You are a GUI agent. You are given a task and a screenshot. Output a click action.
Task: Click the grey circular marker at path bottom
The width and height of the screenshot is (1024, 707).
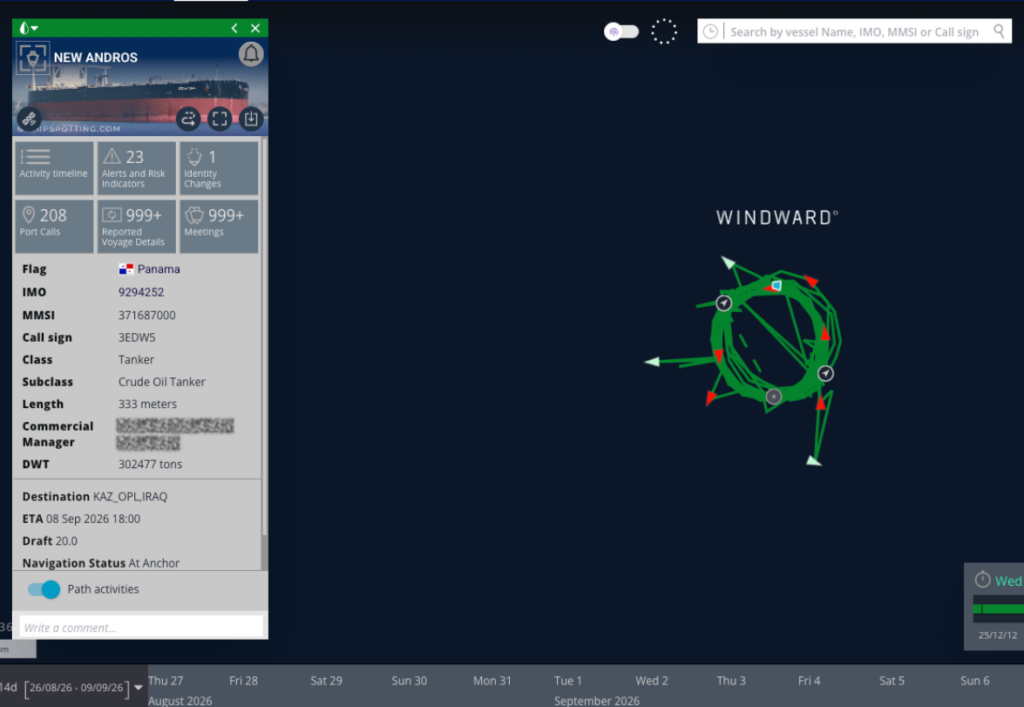coord(773,396)
